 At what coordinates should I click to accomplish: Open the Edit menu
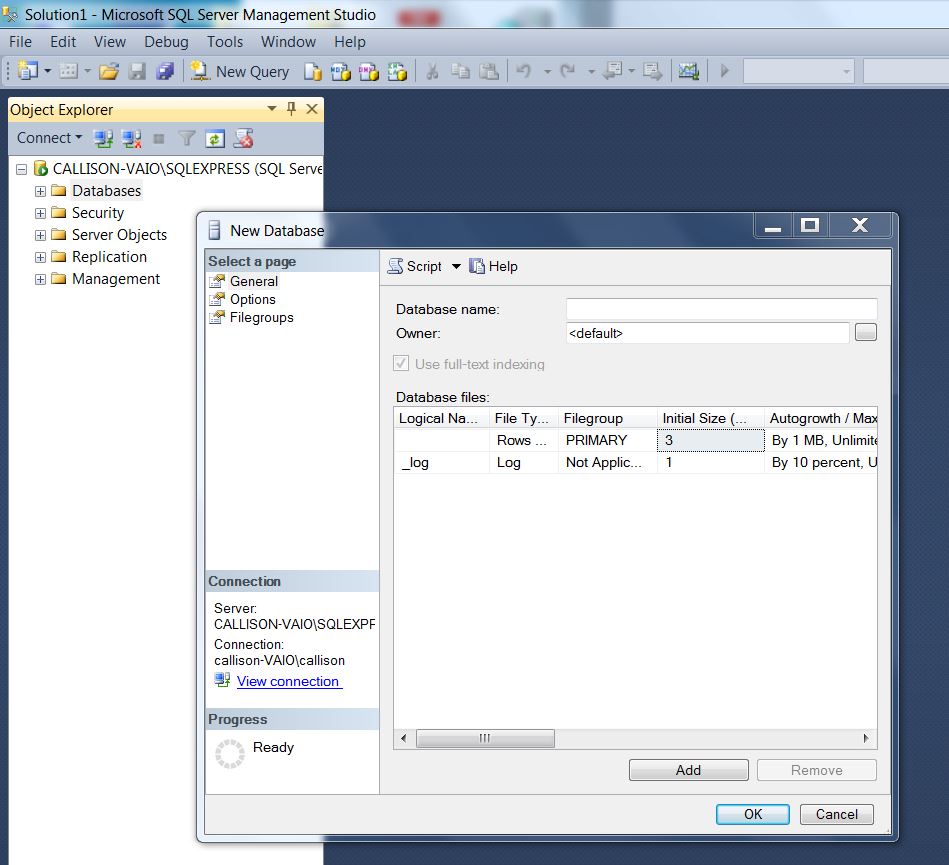(63, 42)
